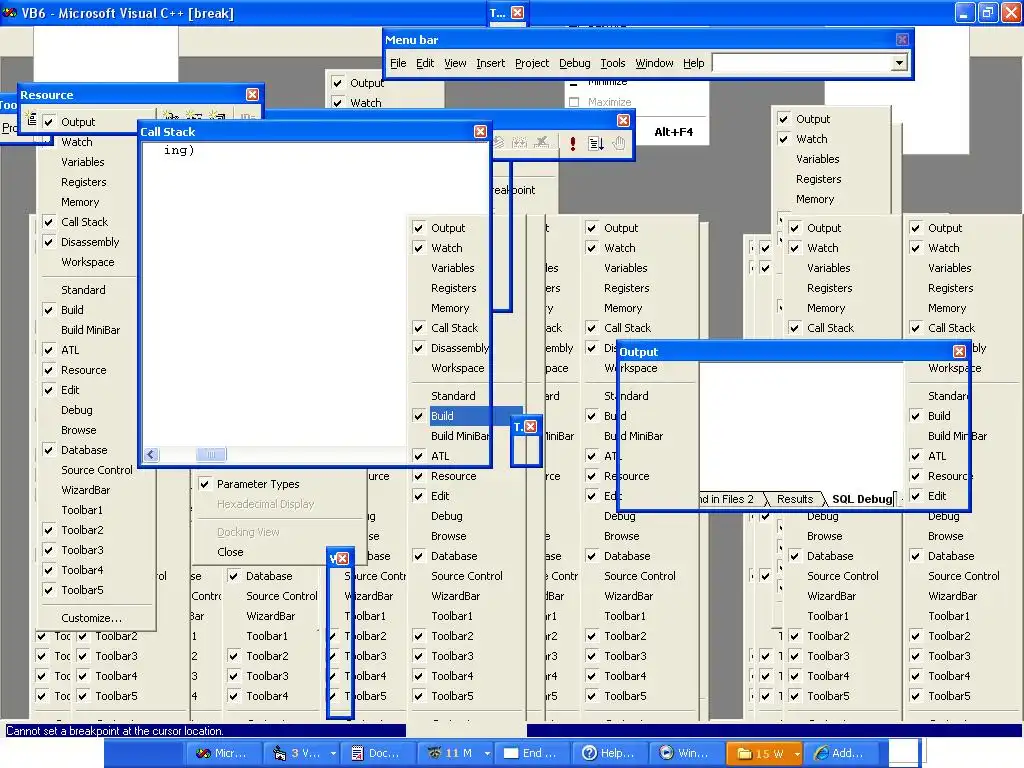Click the Call Stack horizontal scrollbar thumb

[x=211, y=455]
